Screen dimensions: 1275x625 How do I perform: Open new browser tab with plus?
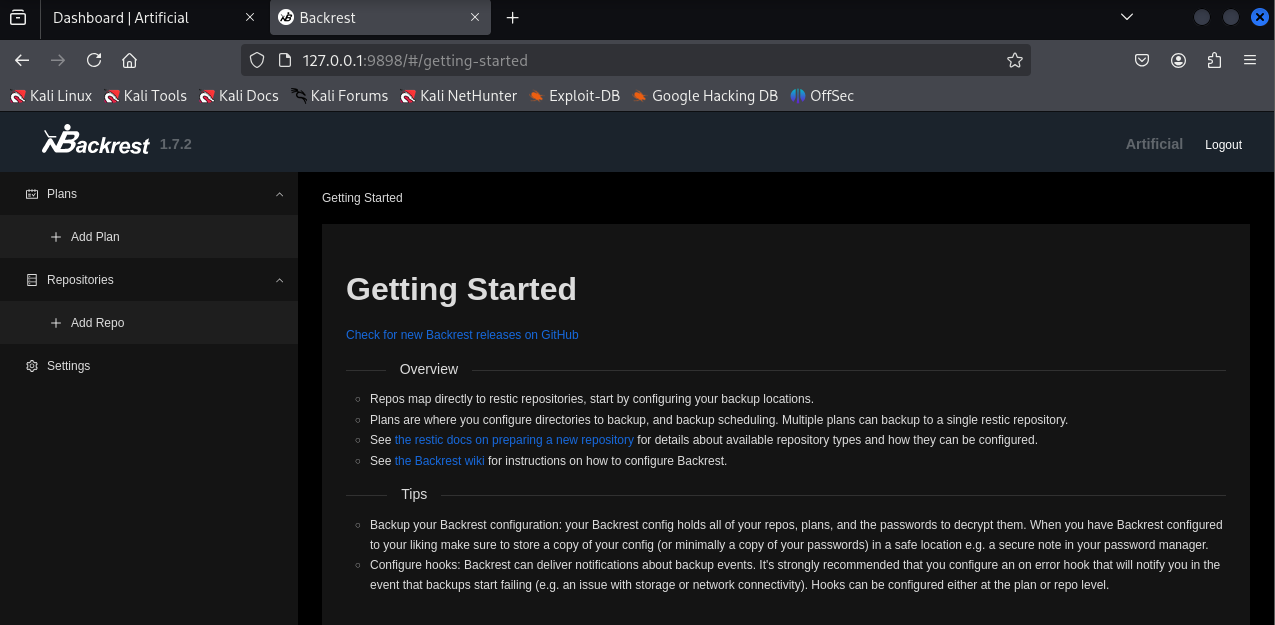click(513, 18)
